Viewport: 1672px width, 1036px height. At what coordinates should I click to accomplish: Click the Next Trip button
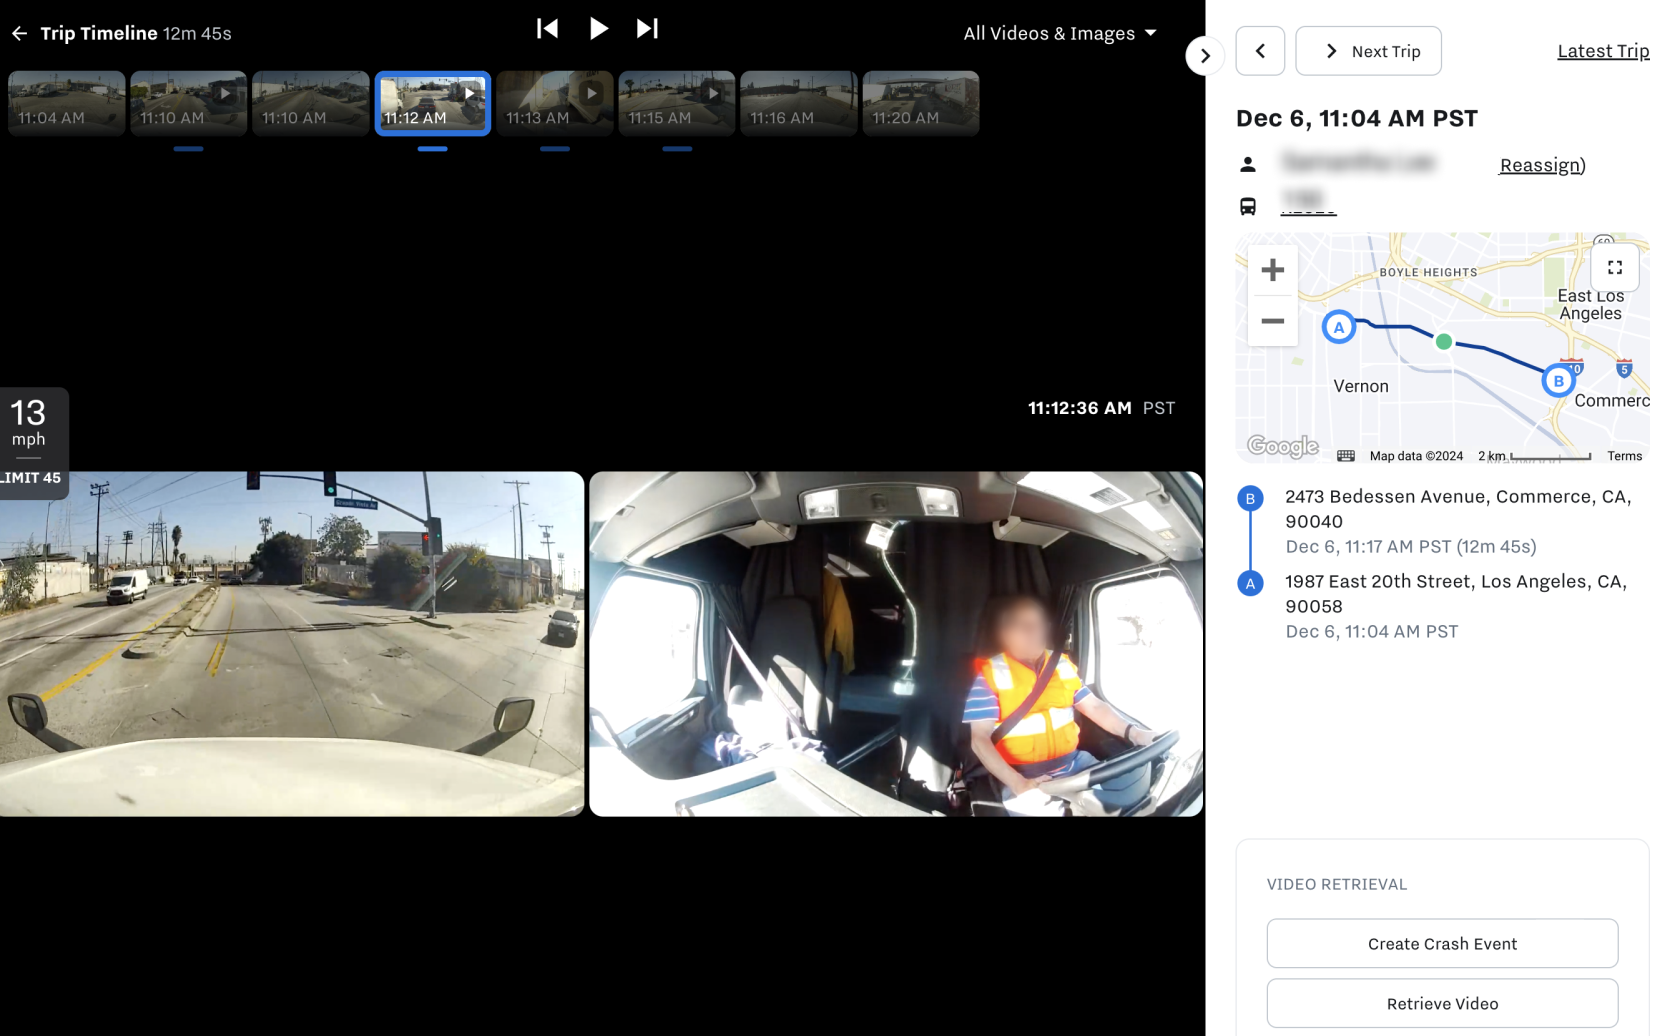click(1368, 50)
